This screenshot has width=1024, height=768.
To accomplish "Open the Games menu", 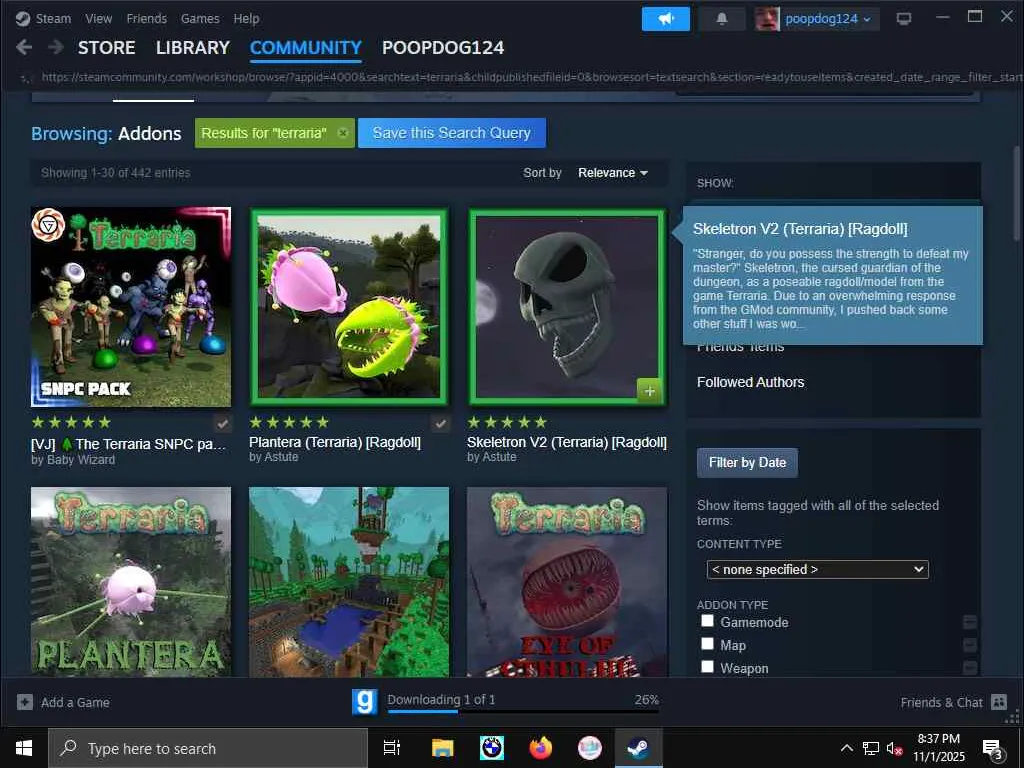I will point(200,18).
